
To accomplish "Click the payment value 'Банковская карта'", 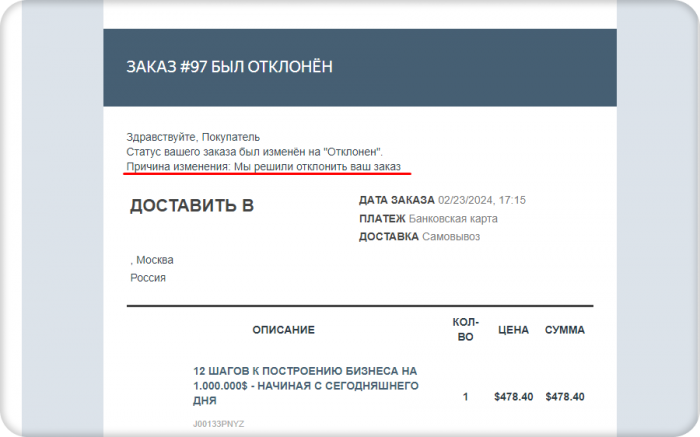I will point(453,219).
